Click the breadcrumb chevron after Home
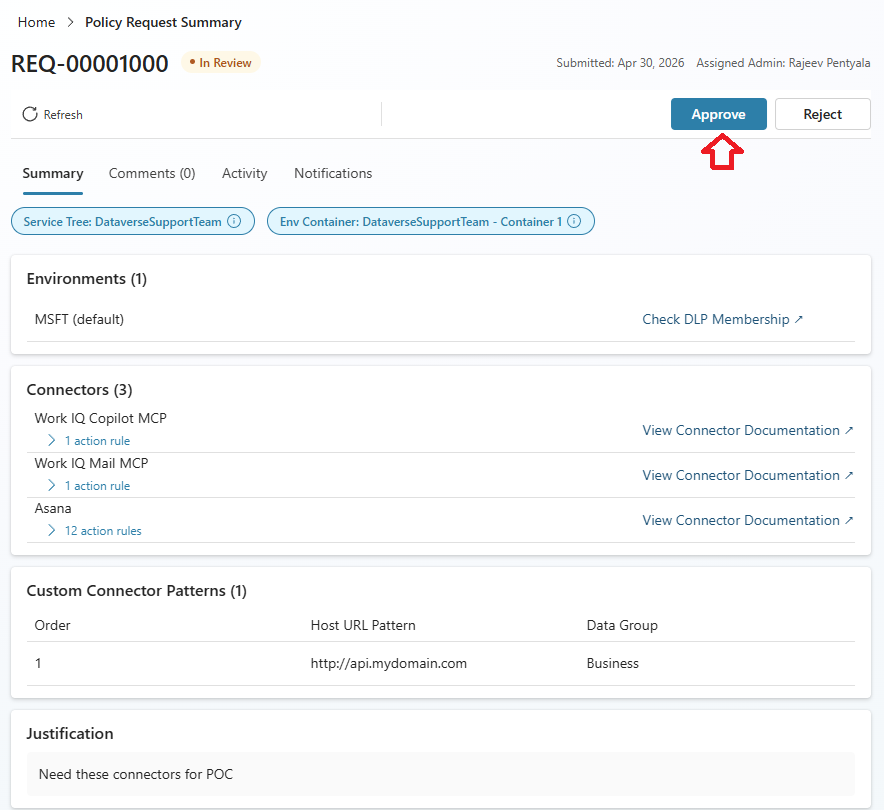This screenshot has height=810, width=884. [70, 22]
